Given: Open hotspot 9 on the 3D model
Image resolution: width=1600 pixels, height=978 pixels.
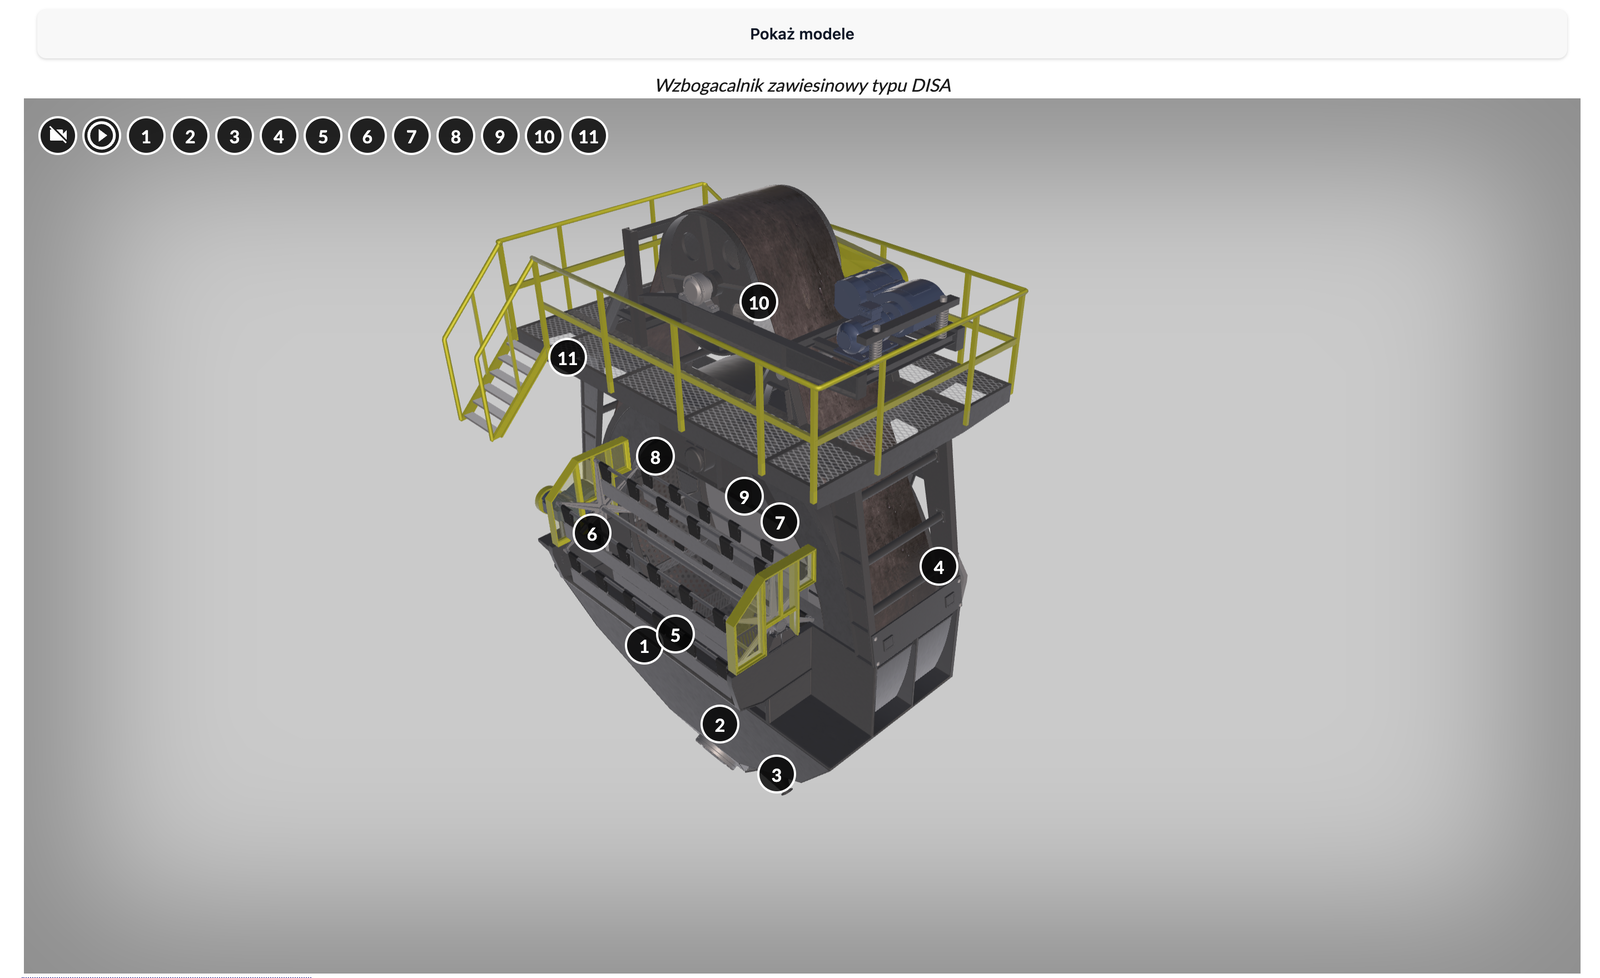Looking at the screenshot, I should (x=744, y=496).
